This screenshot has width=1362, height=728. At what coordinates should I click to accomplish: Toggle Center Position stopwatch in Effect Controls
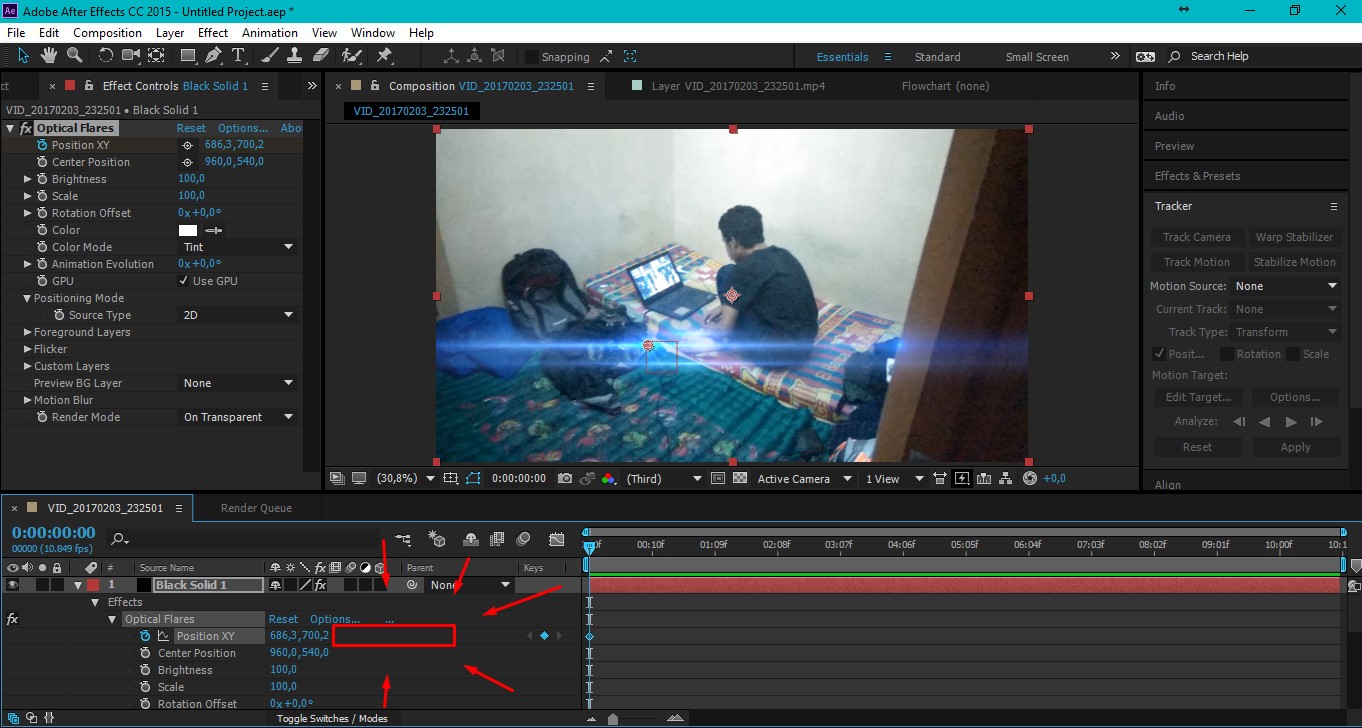coord(42,162)
